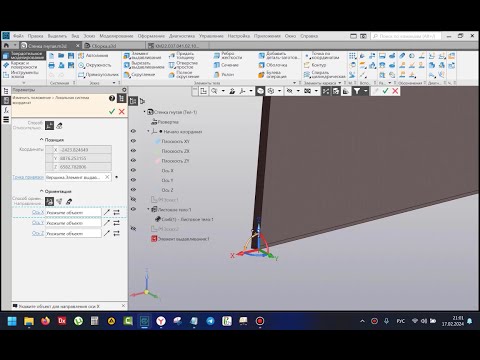Collapse the Позиция section
The width and height of the screenshot is (480, 360).
click(42, 140)
